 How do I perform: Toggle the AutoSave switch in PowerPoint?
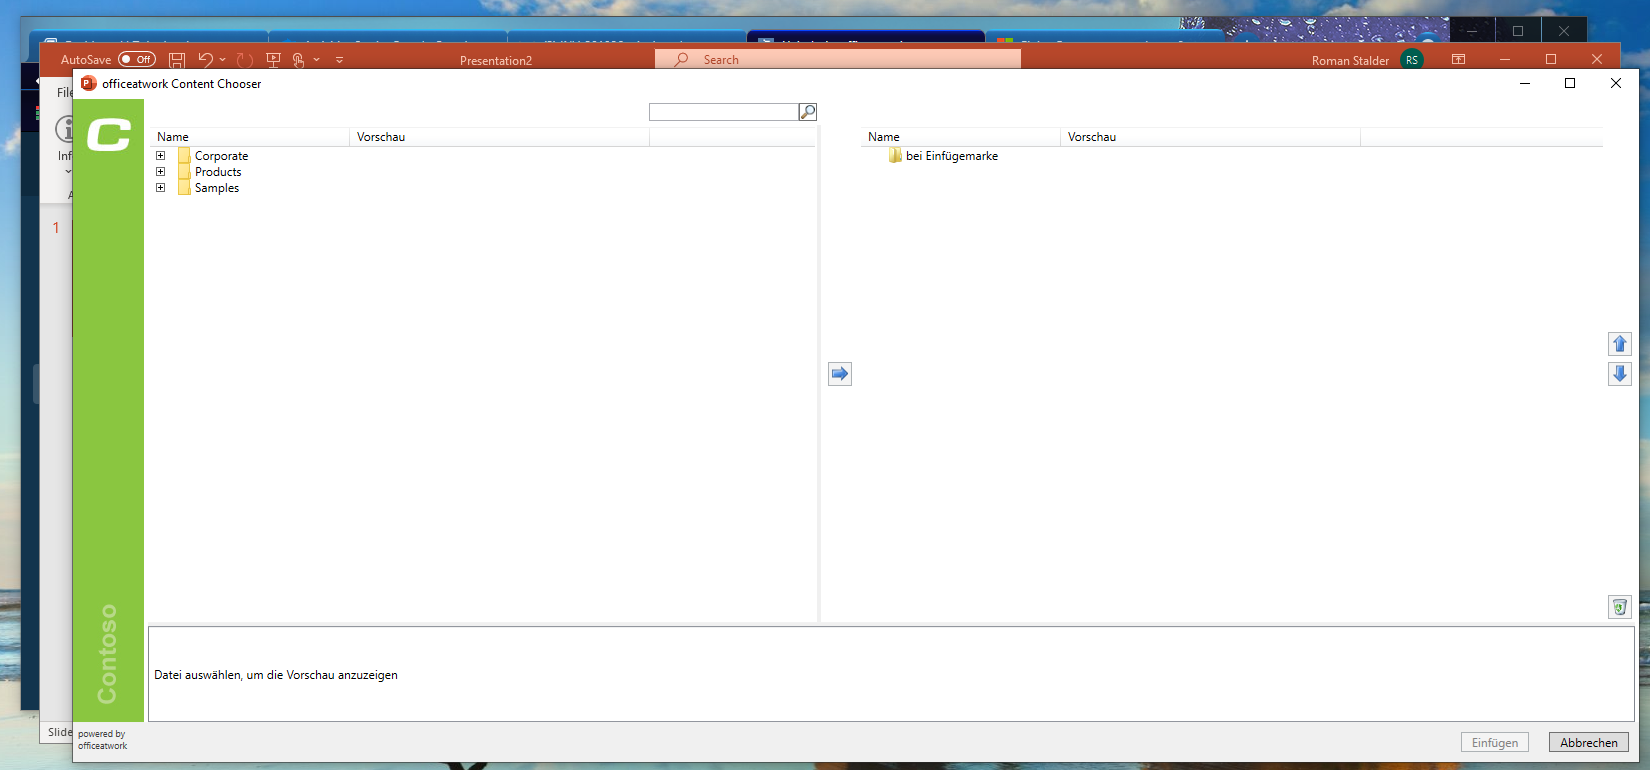pyautogui.click(x=137, y=60)
